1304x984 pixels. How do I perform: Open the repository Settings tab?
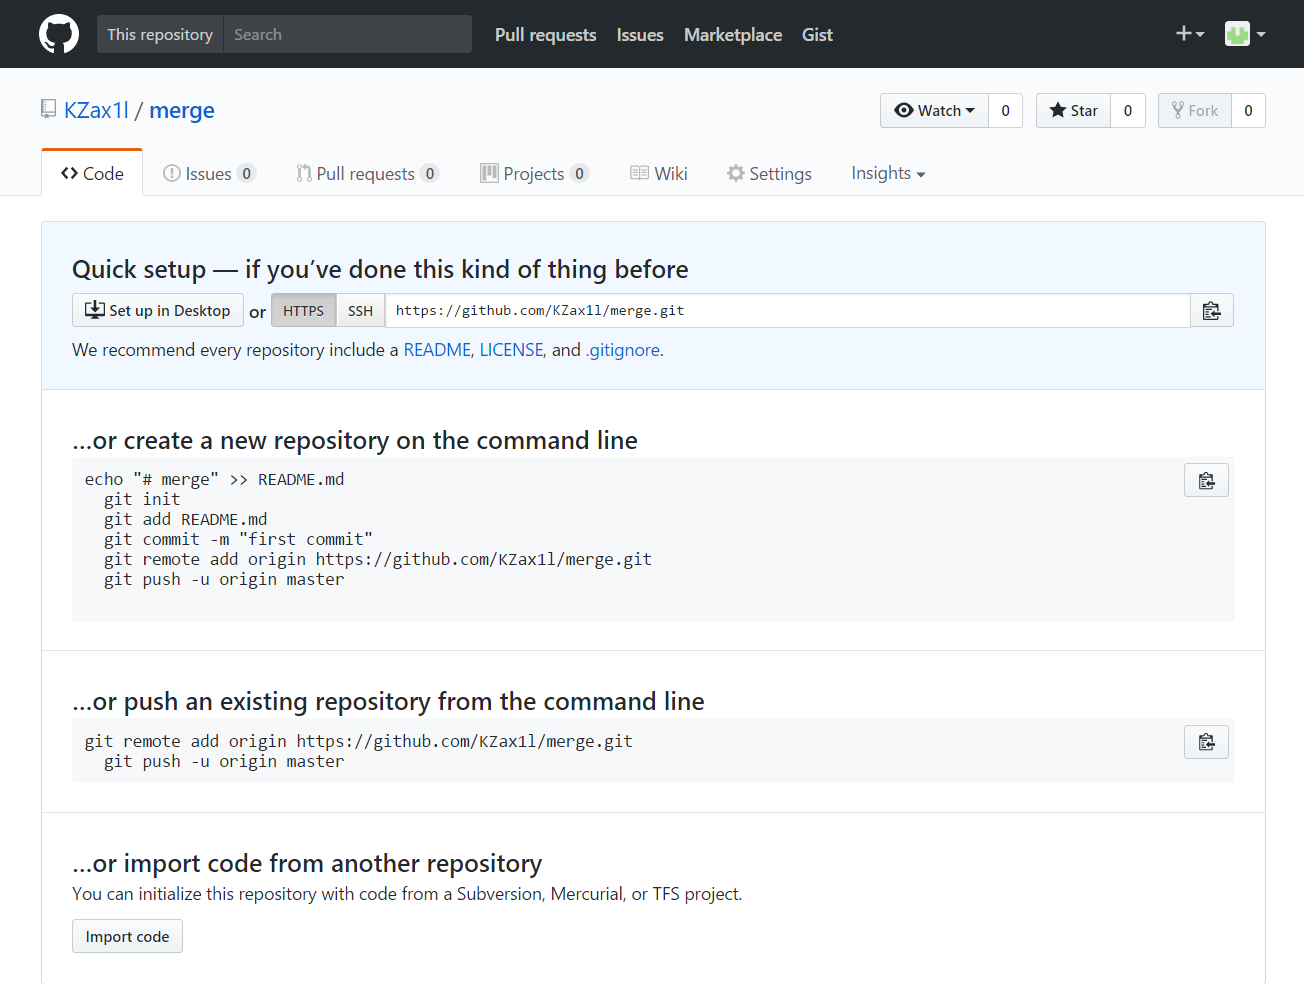769,173
